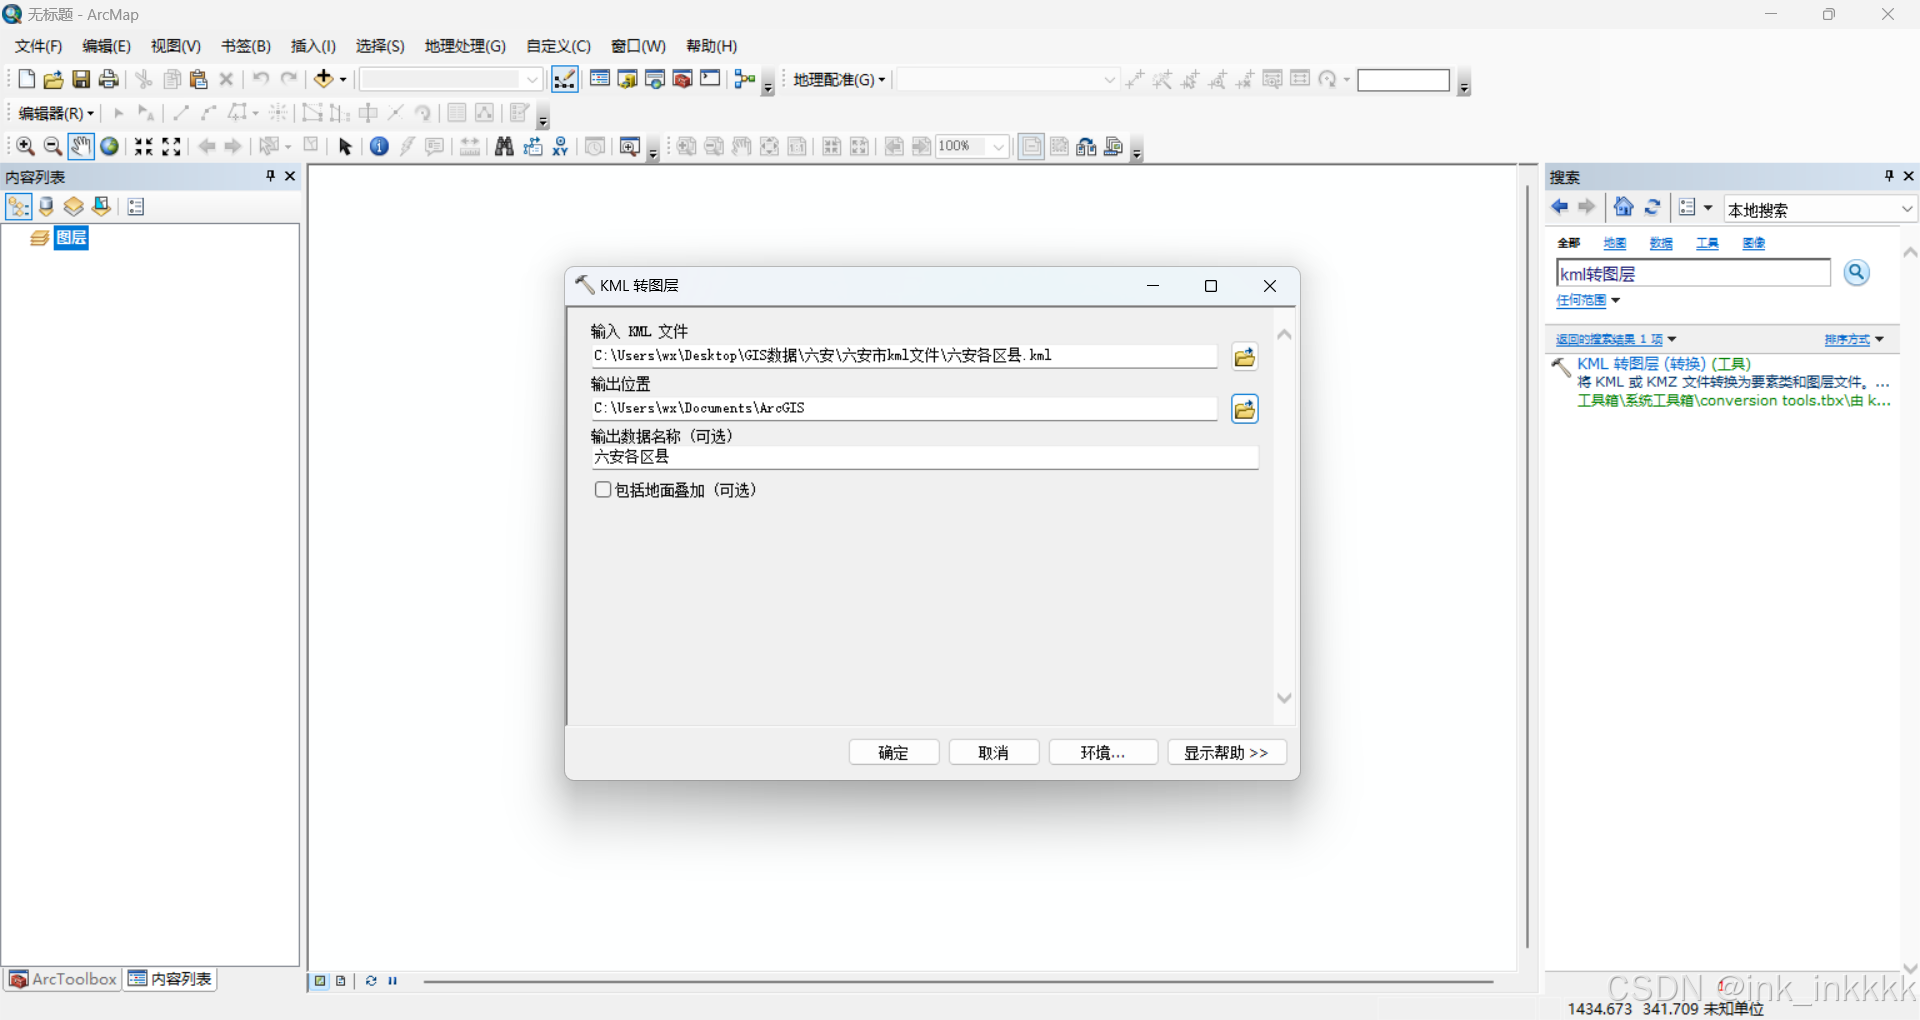Expand the Add Data dropdown arrow
1920x1020 pixels.
pos(343,80)
